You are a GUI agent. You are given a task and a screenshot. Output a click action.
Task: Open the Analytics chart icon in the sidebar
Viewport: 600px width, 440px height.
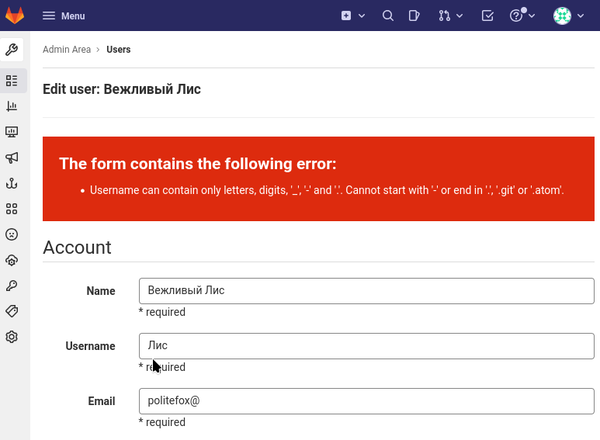pos(12,106)
